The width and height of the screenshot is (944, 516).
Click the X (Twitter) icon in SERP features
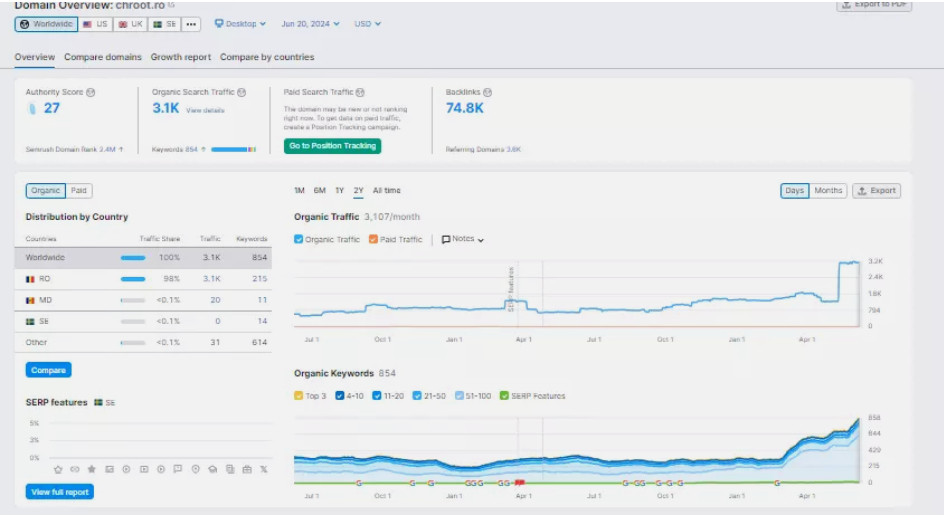pyautogui.click(x=263, y=469)
